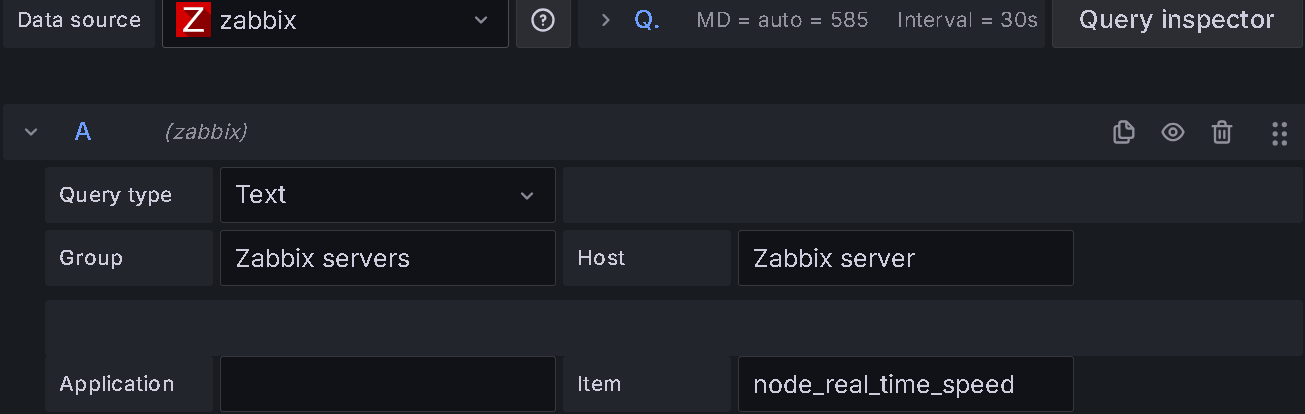The height and width of the screenshot is (414, 1305).
Task: Select the Item field node_real_time_speed
Action: (x=905, y=384)
